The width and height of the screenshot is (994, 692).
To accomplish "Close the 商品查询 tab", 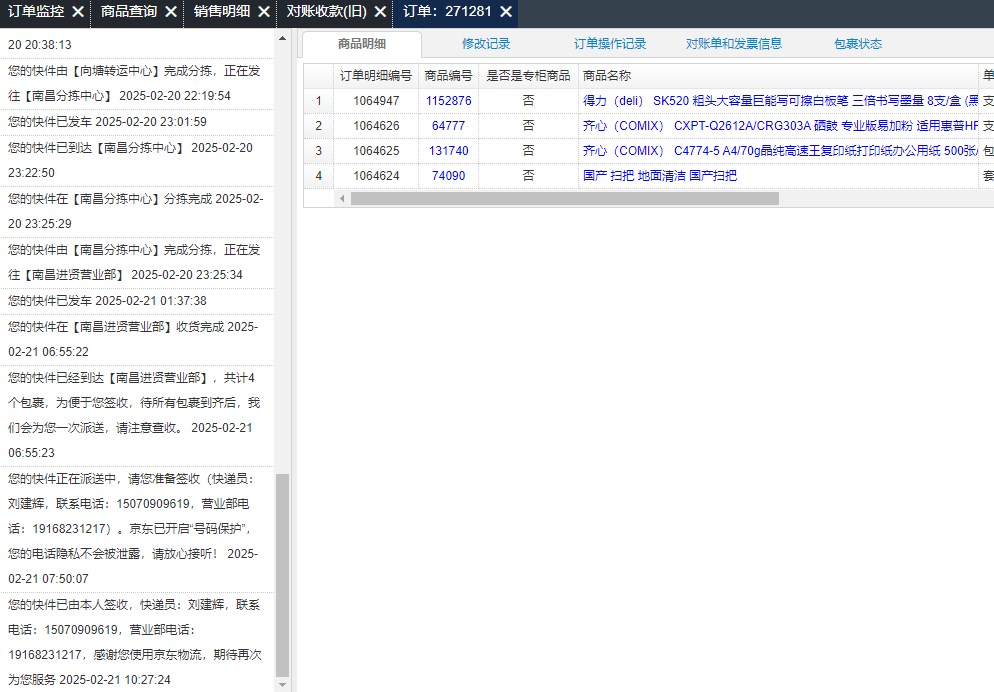I will point(171,12).
